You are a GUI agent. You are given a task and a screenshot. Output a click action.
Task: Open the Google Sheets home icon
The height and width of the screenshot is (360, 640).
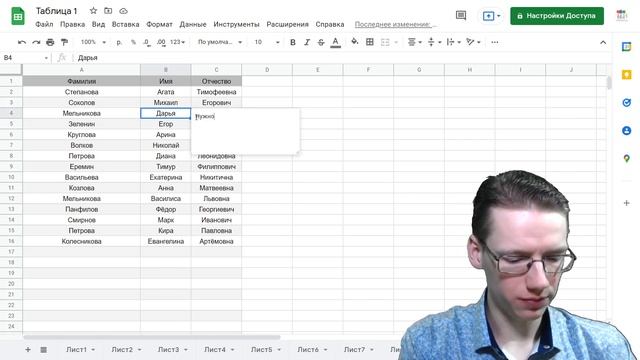click(18, 16)
